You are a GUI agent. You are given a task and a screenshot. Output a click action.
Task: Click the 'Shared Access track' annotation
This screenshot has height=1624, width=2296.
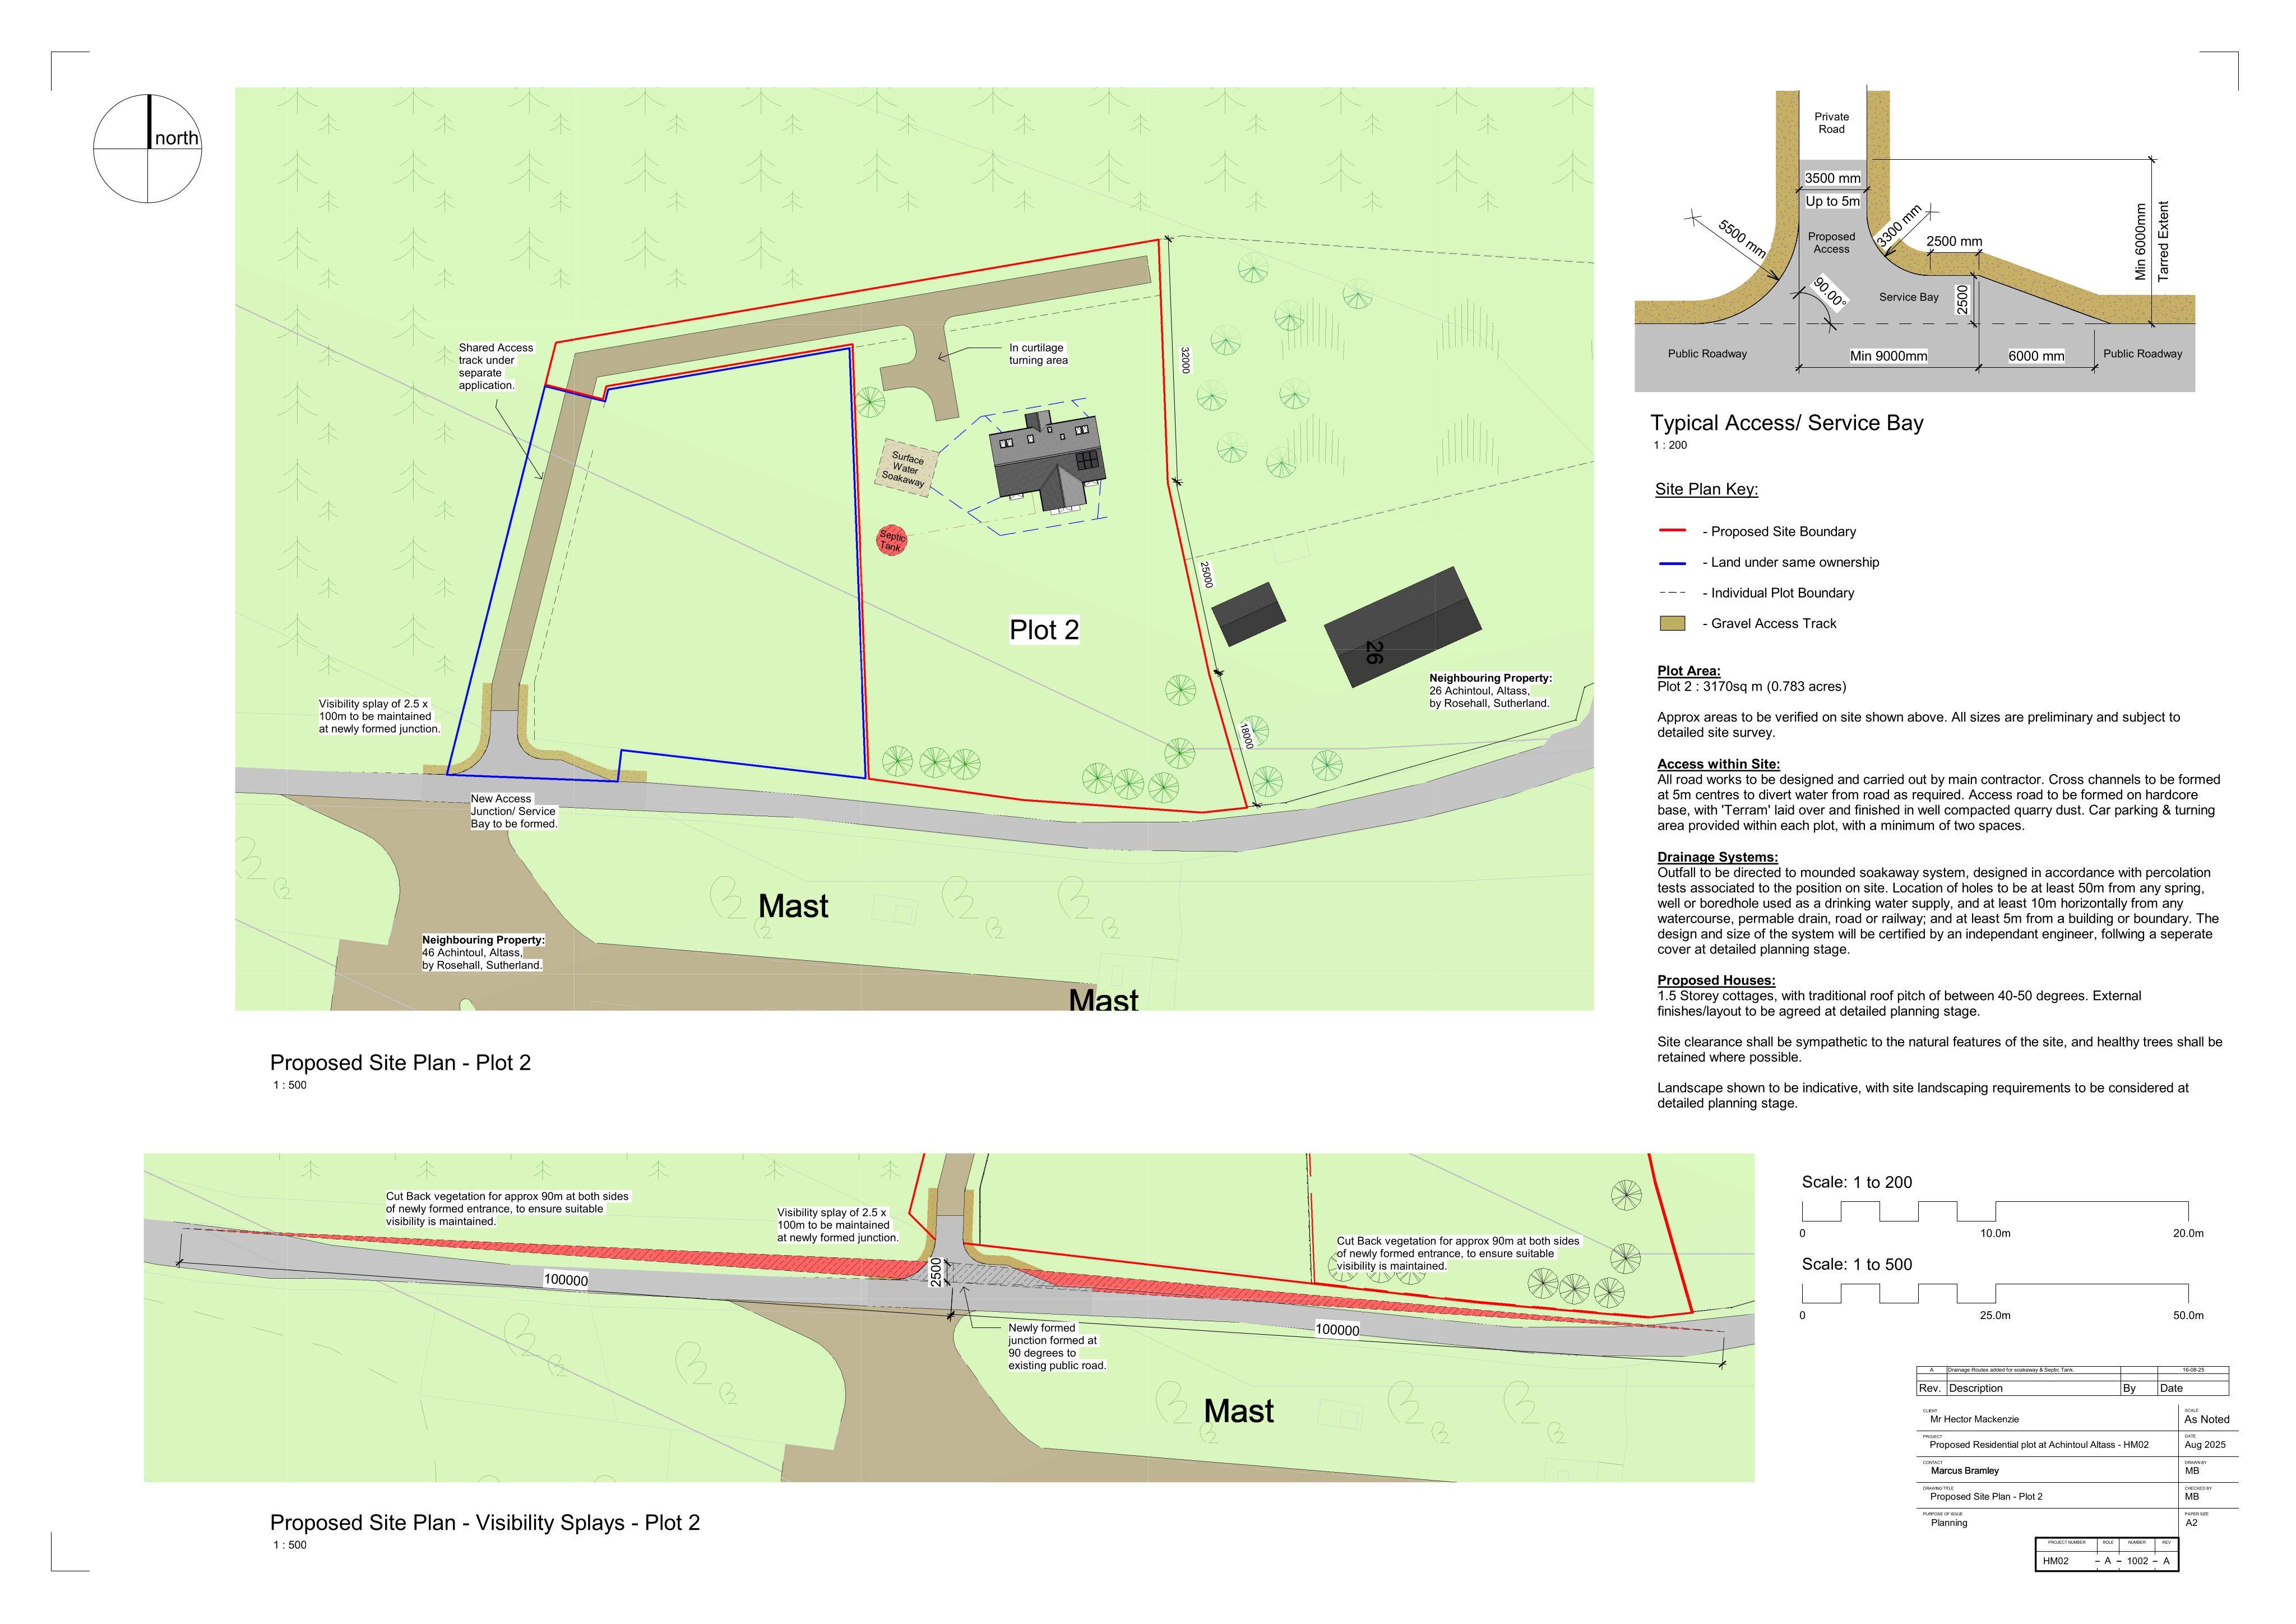[x=496, y=366]
